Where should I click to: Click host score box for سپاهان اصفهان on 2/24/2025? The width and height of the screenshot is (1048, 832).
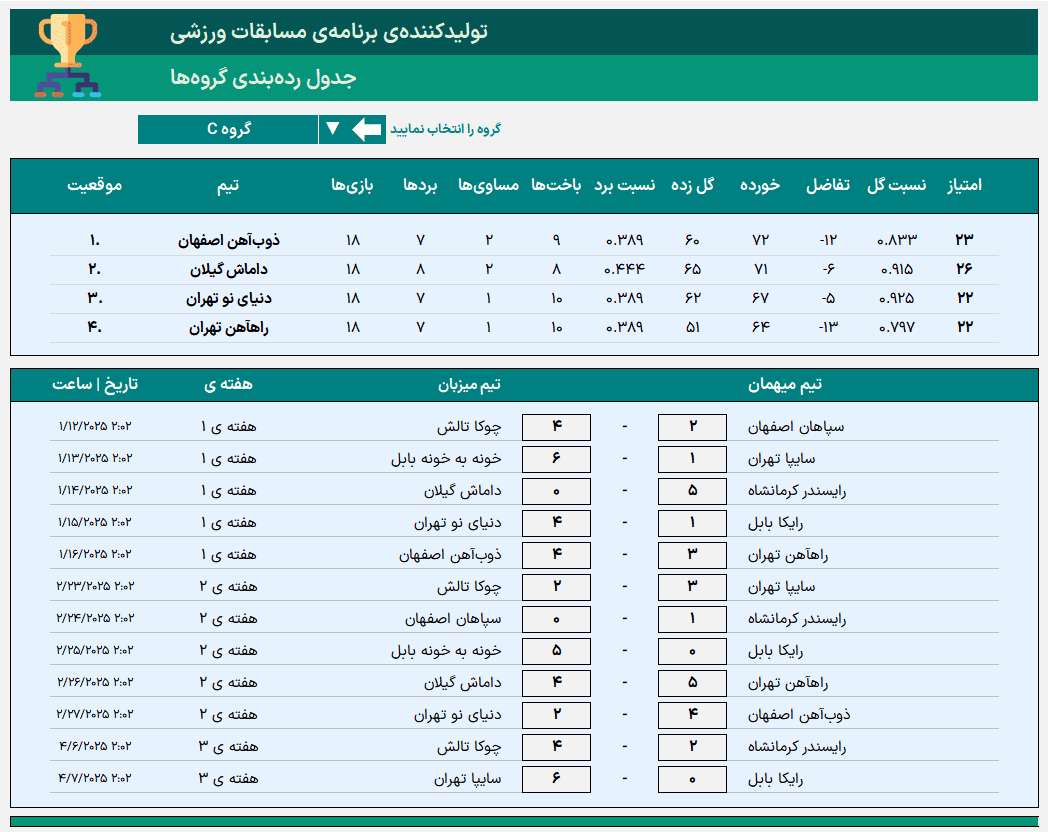pyautogui.click(x=556, y=619)
